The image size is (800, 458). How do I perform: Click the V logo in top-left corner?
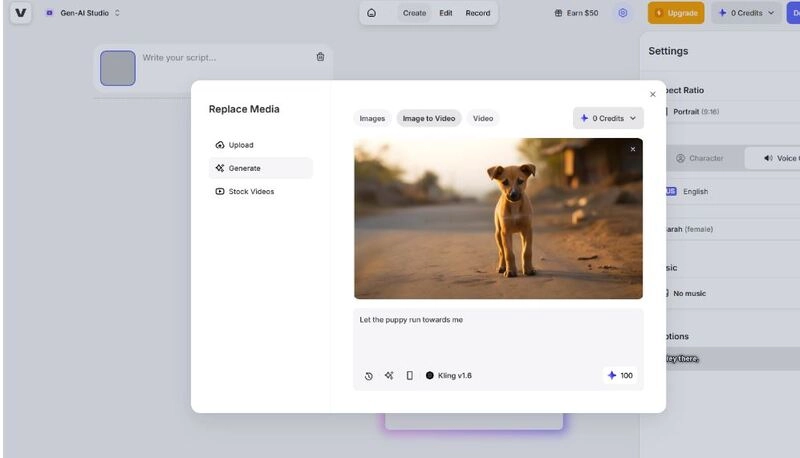coord(21,13)
